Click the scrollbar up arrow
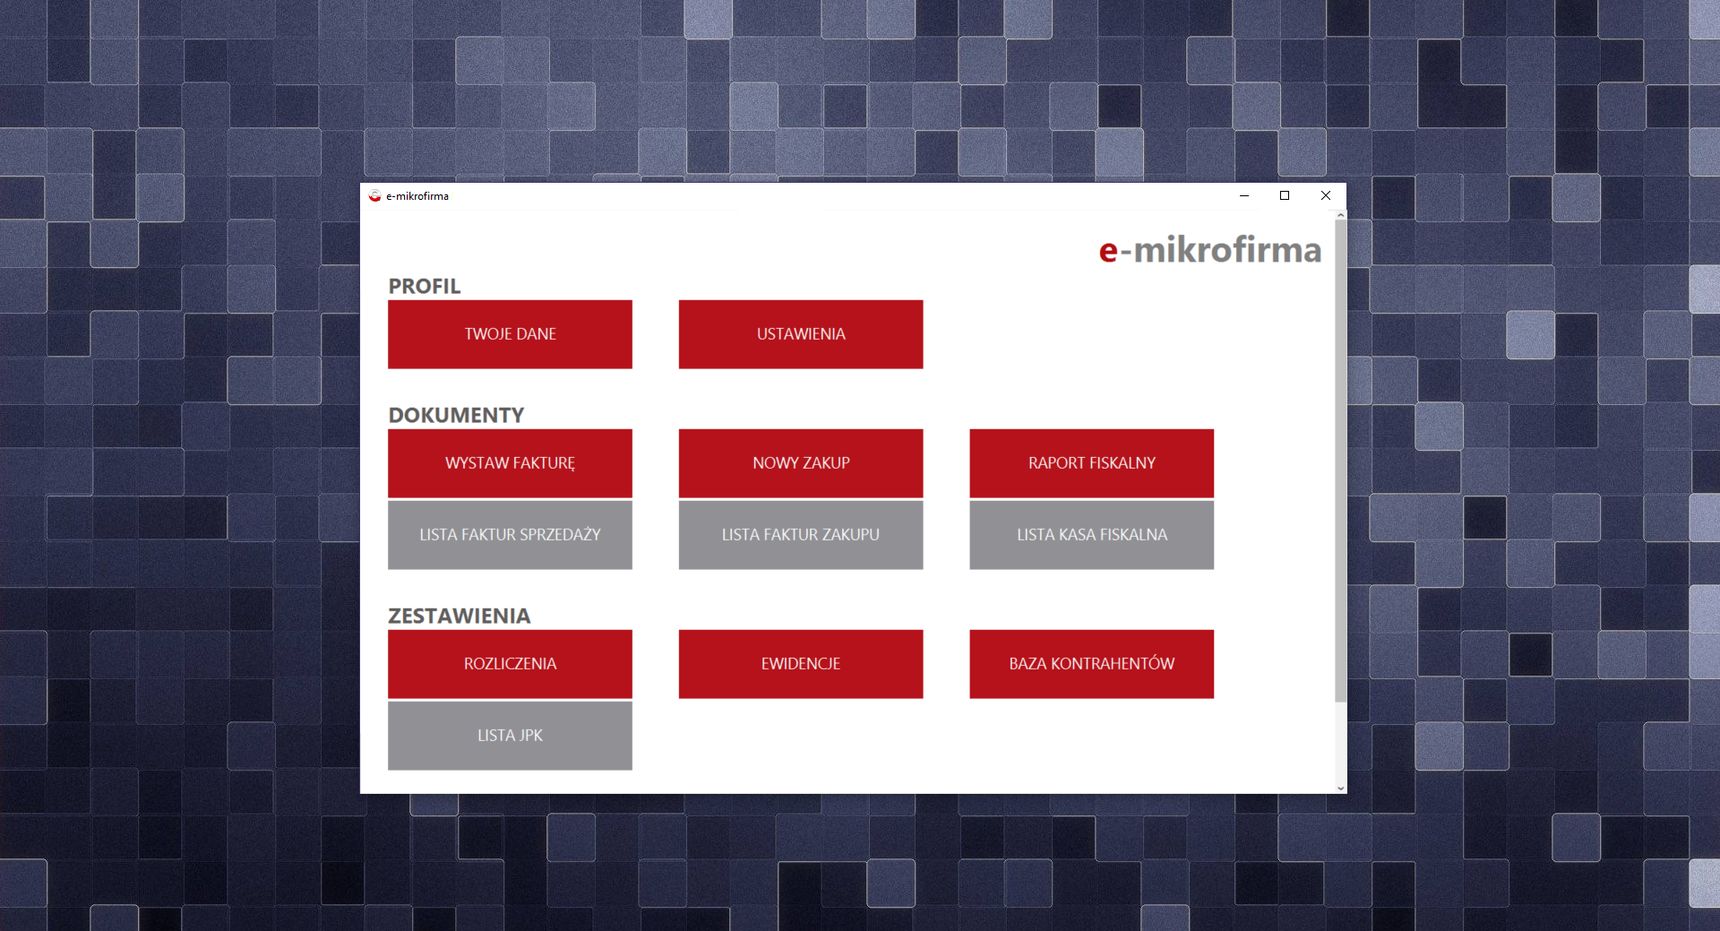The width and height of the screenshot is (1720, 931). [1341, 215]
